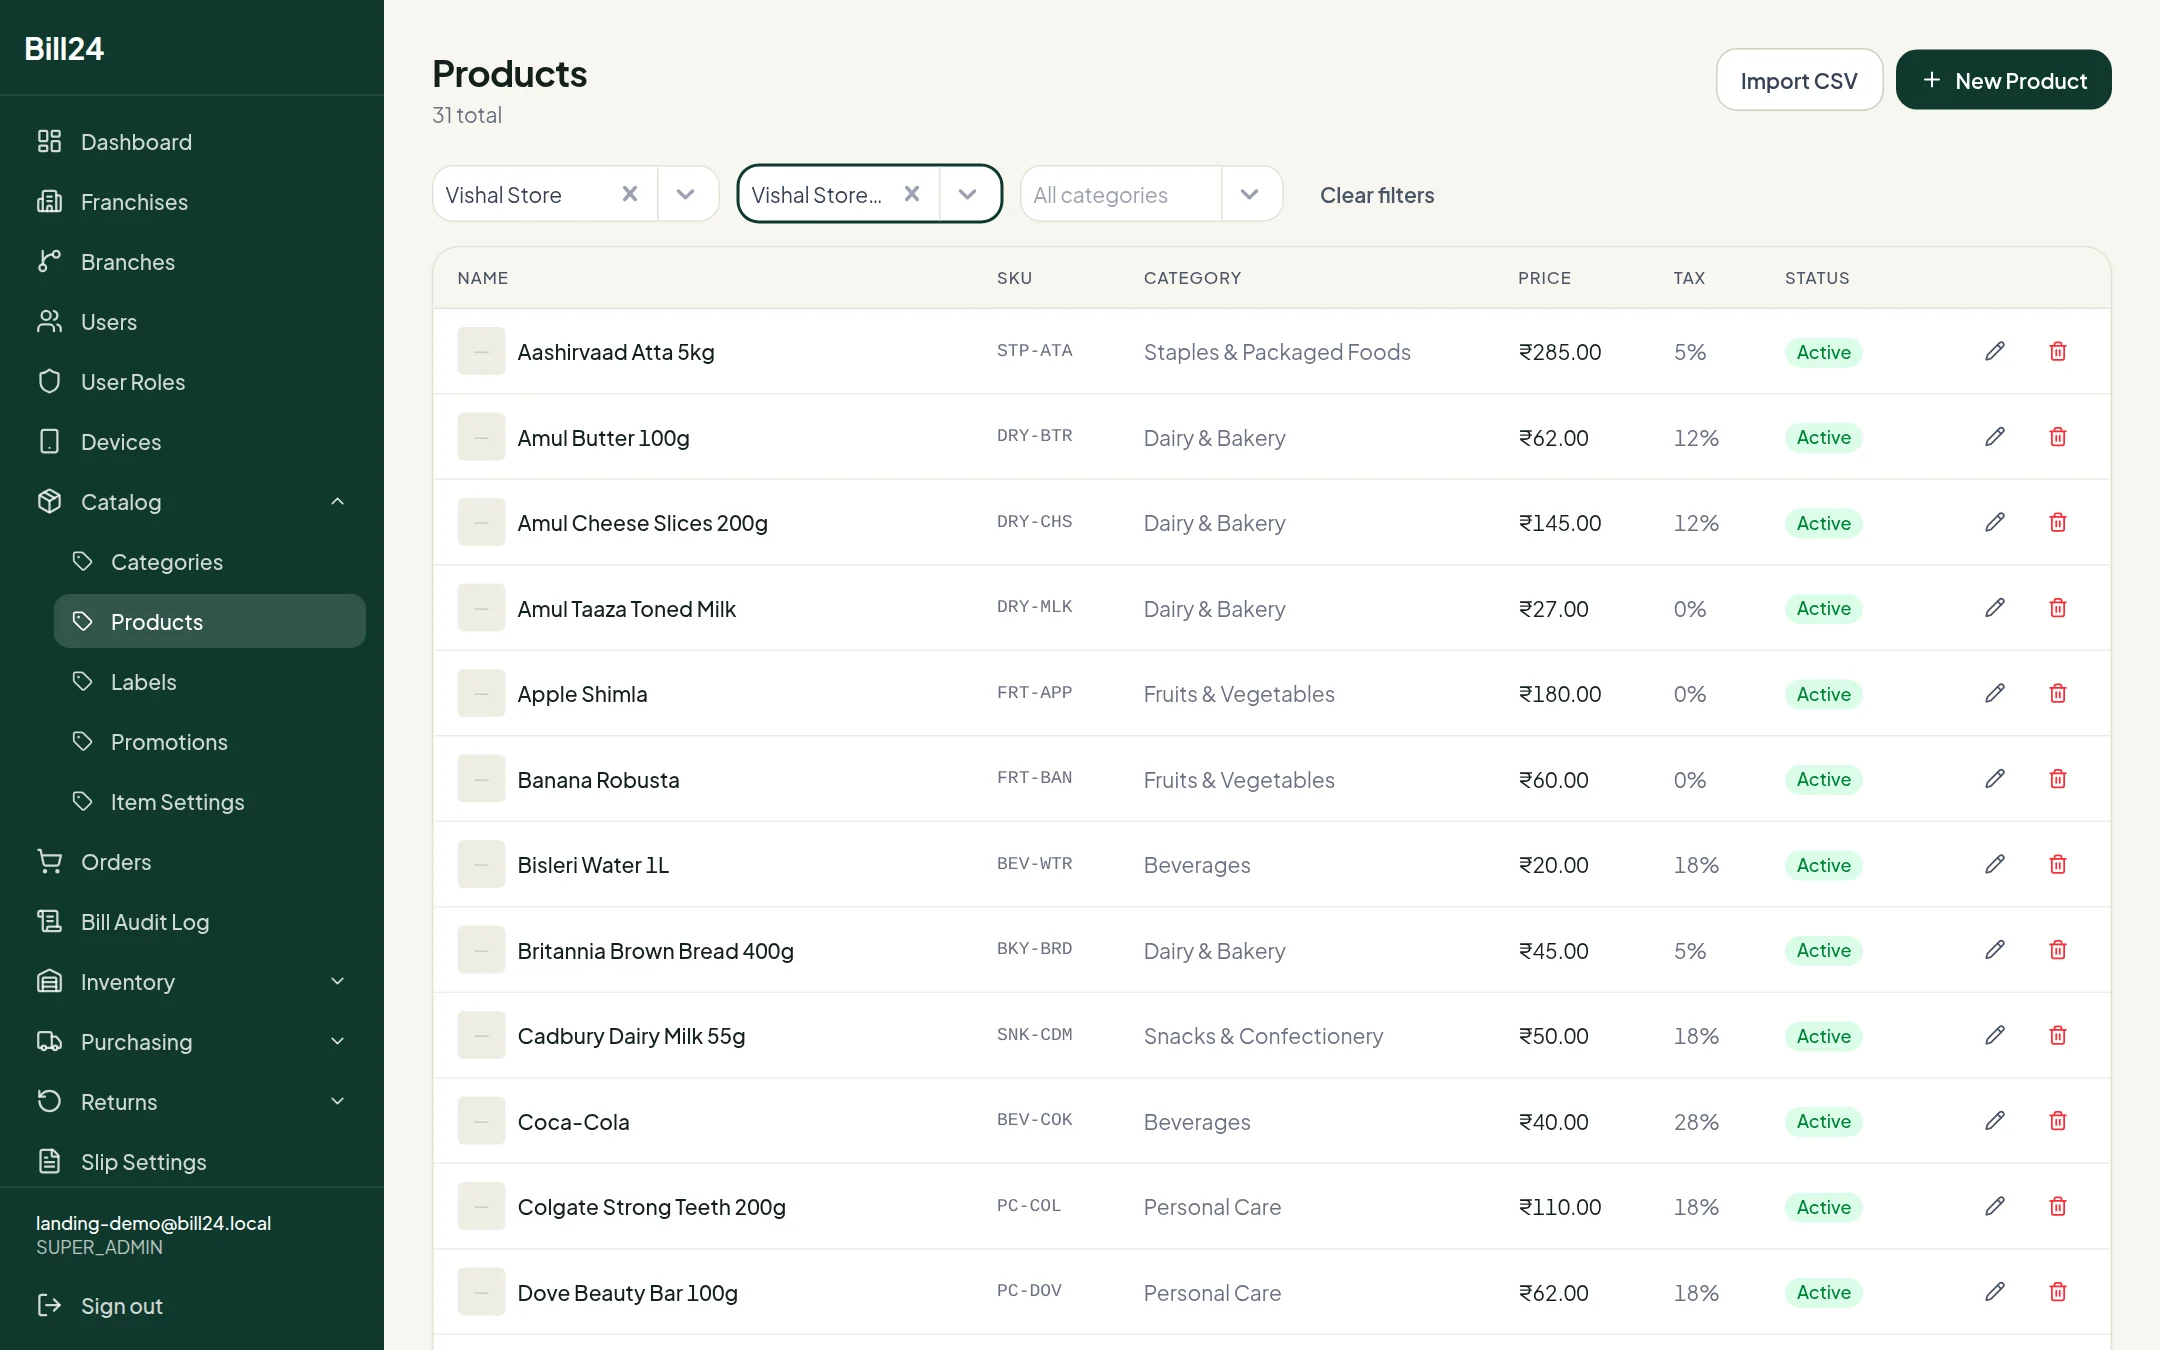The width and height of the screenshot is (2160, 1350).
Task: Delete Banana Robusta using trash icon
Action: click(x=2058, y=779)
